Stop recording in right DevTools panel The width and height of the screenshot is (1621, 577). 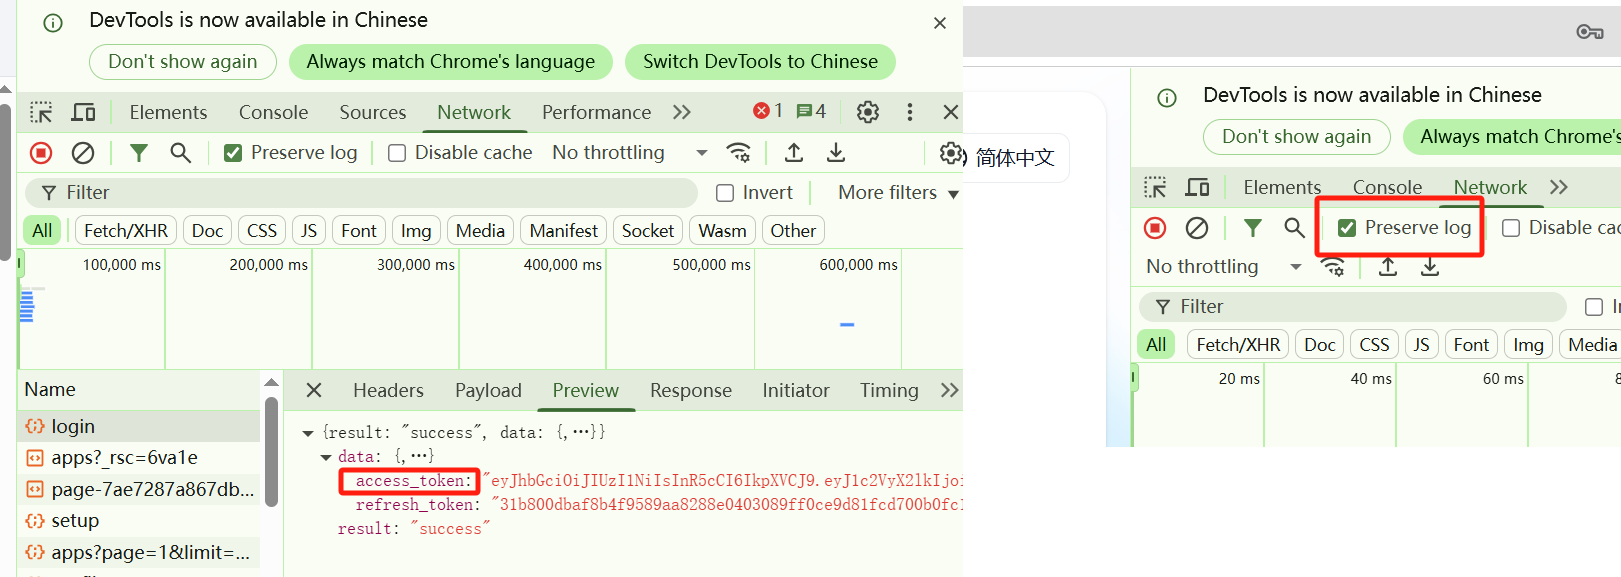(1155, 228)
